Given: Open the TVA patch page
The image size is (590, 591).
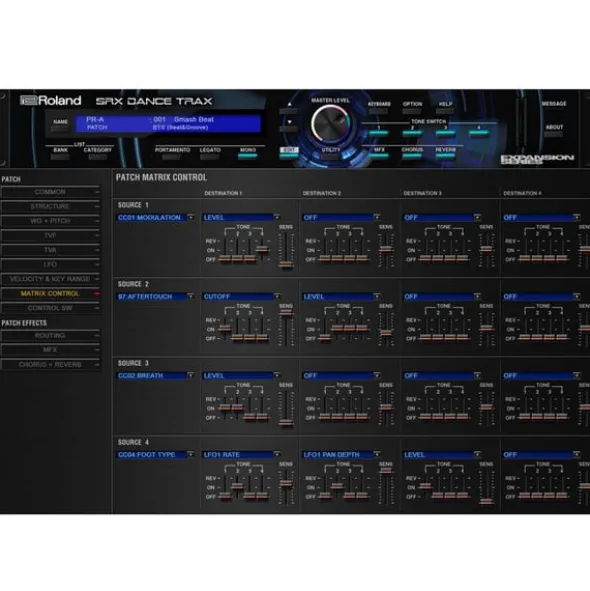Looking at the screenshot, I should click(50, 250).
